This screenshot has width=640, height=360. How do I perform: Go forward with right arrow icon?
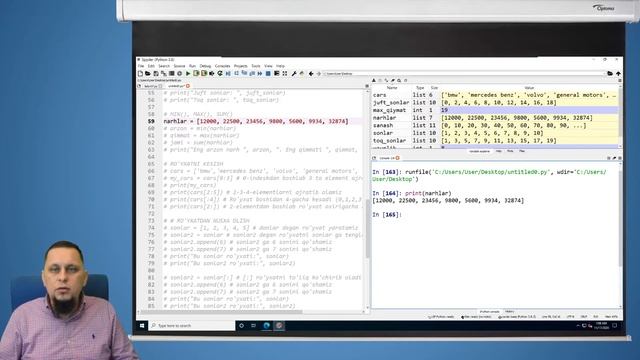click(x=319, y=73)
